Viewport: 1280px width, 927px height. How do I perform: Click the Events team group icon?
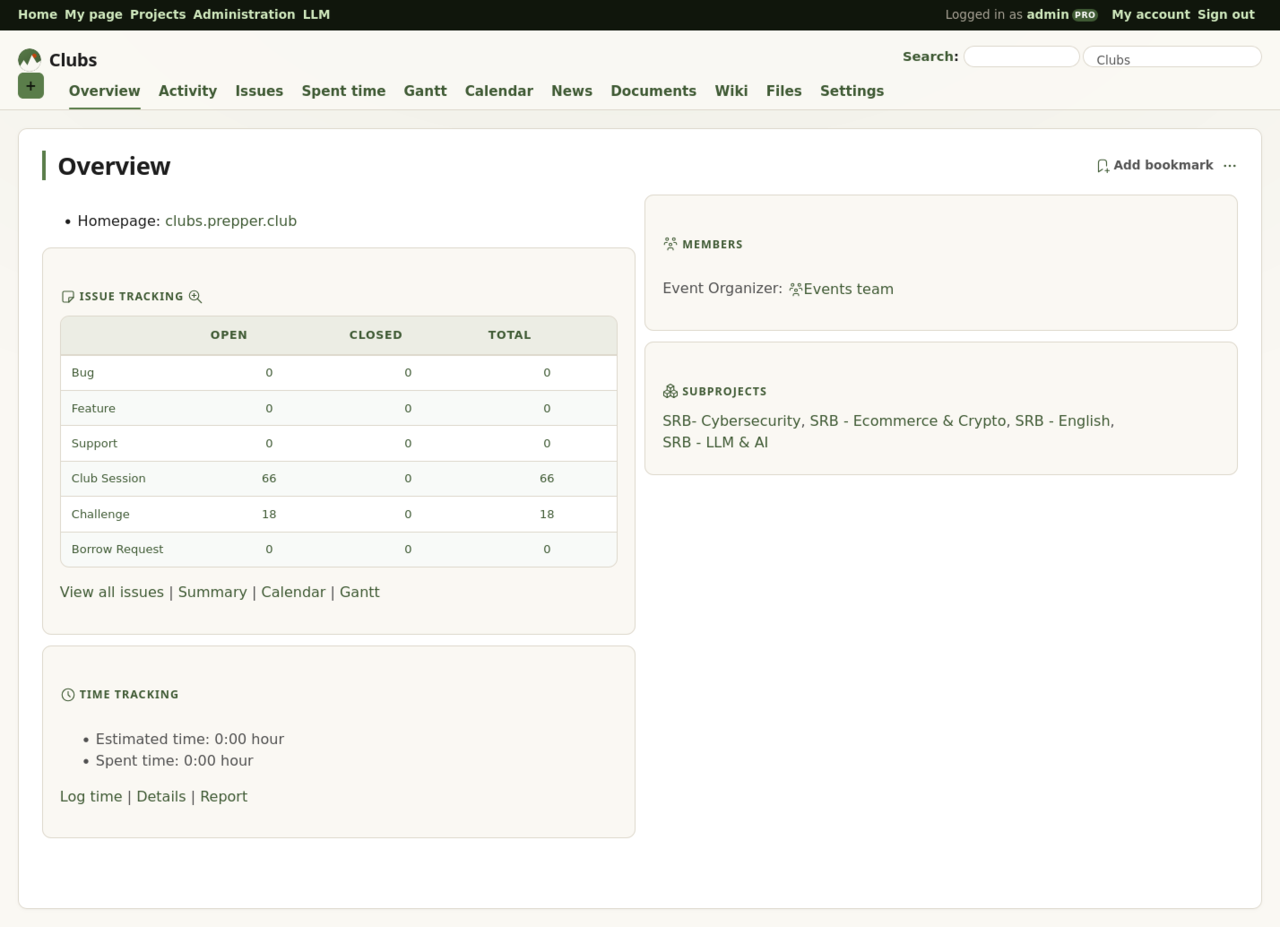pyautogui.click(x=795, y=289)
